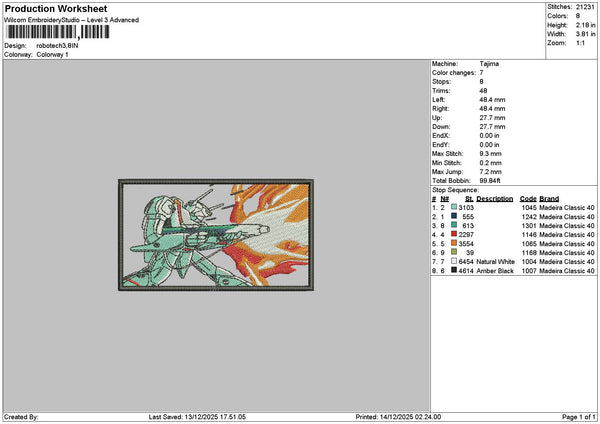This screenshot has width=600, height=424.
Task: Click the color swatch for thread 3103
Action: (x=454, y=207)
